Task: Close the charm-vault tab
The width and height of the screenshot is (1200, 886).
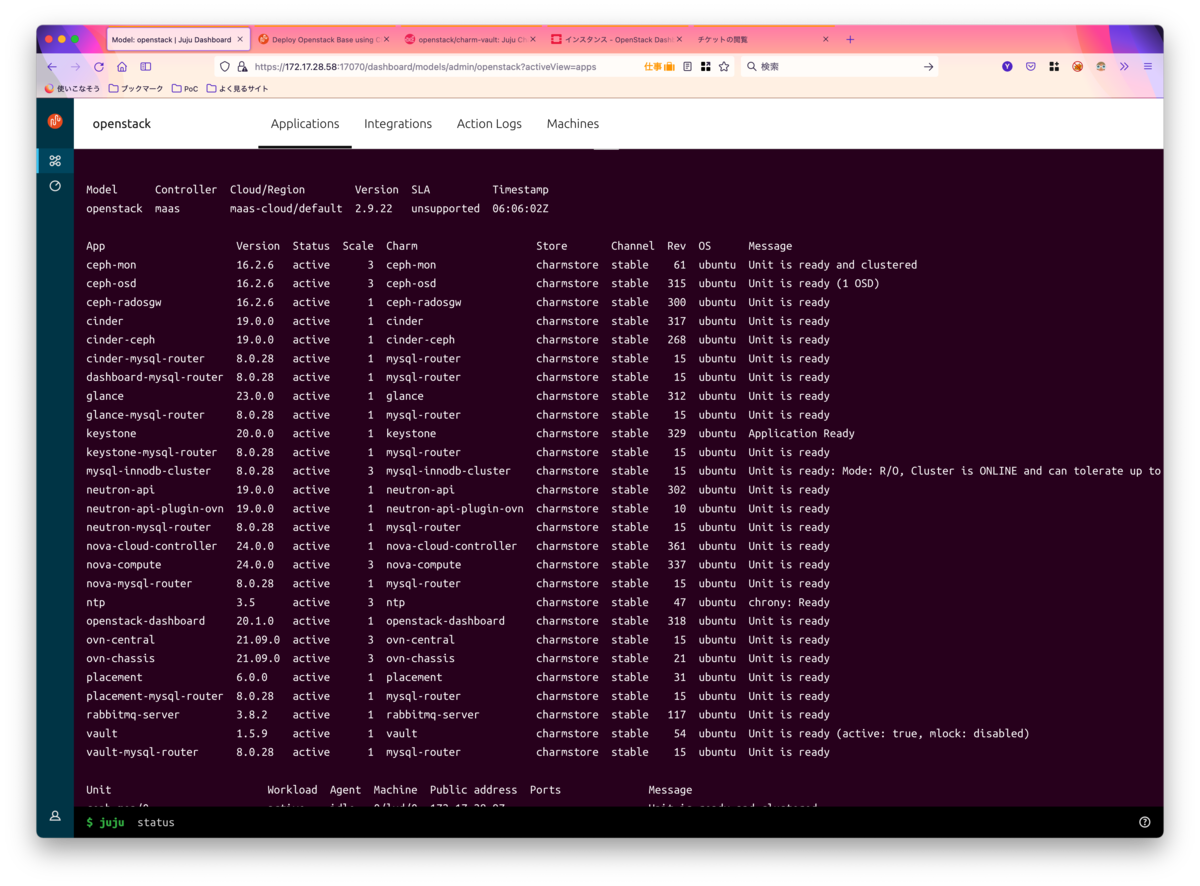Action: click(x=533, y=40)
